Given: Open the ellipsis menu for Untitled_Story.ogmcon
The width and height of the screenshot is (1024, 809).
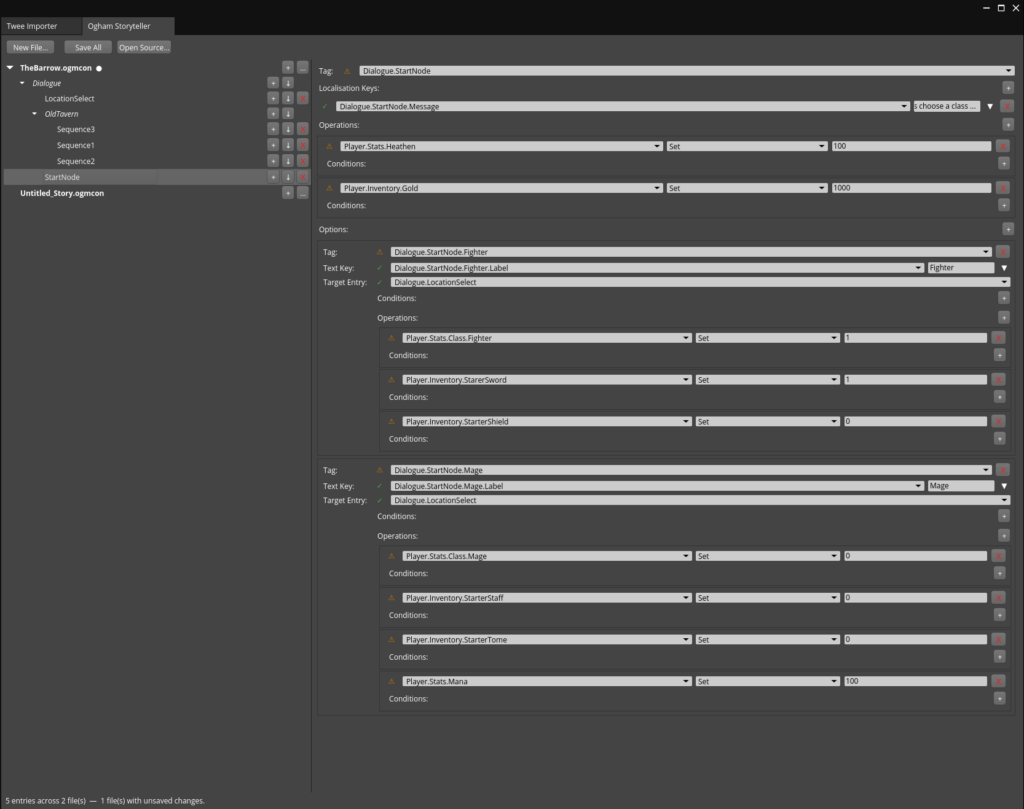Looking at the screenshot, I should point(303,193).
